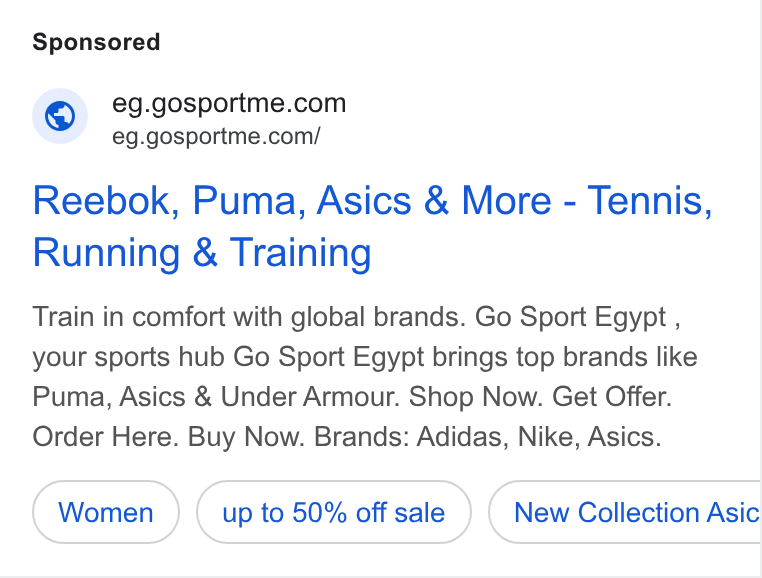Click the blue globe favicon icon
762x578 pixels.
[60, 116]
